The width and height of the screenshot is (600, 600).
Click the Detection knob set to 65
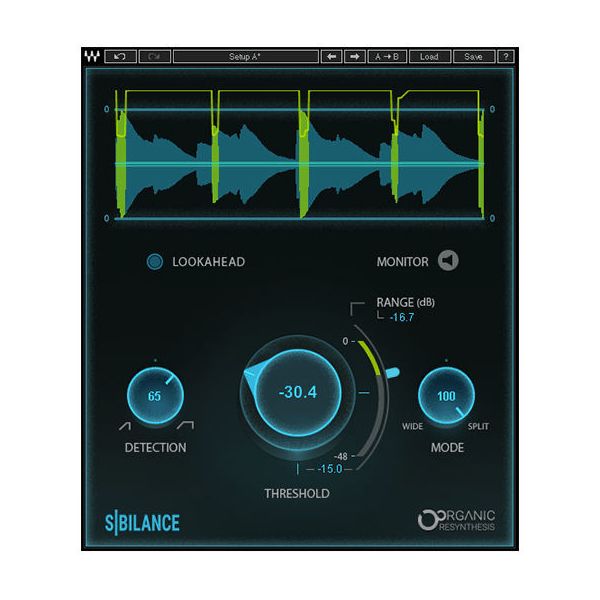tap(154, 395)
